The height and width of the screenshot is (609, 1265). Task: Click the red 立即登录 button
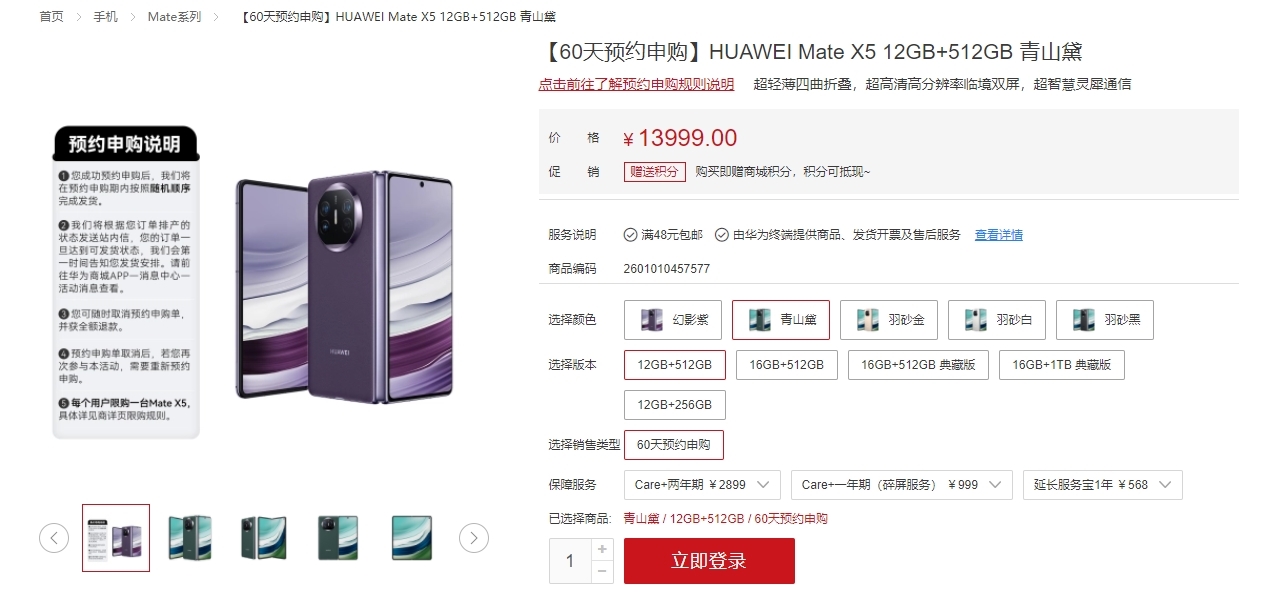[x=709, y=561]
